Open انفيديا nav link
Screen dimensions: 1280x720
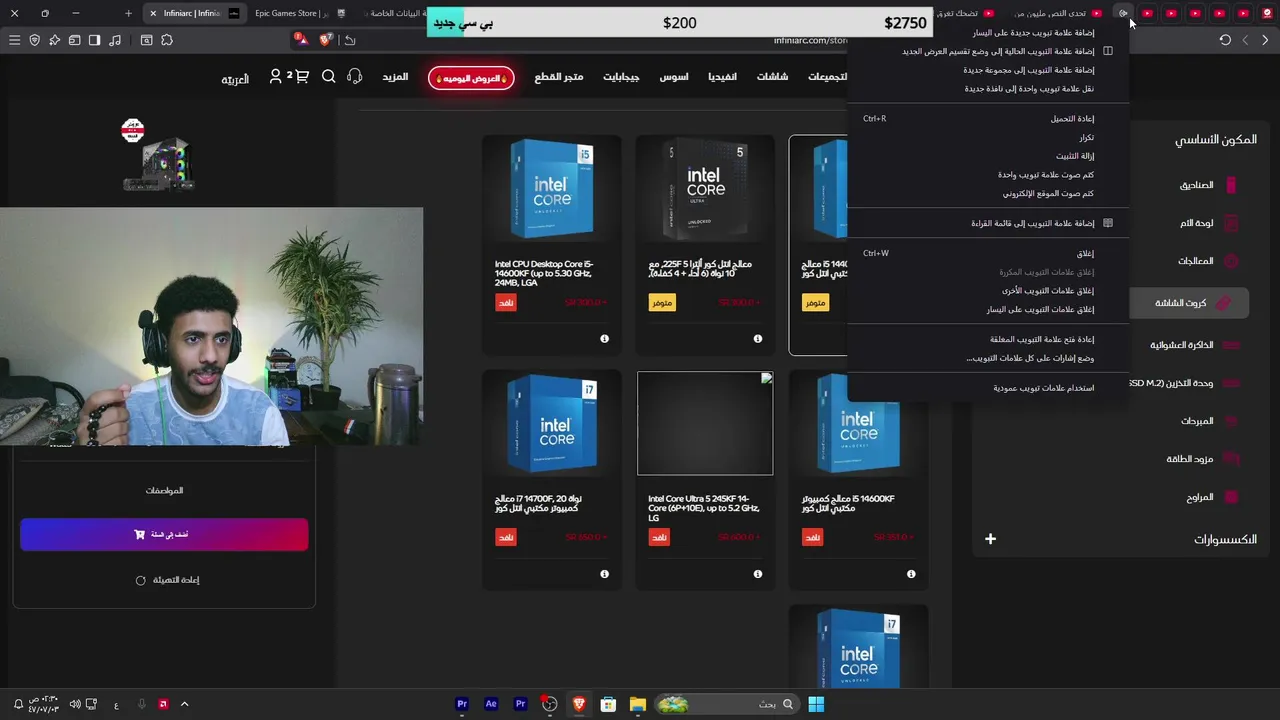click(722, 77)
